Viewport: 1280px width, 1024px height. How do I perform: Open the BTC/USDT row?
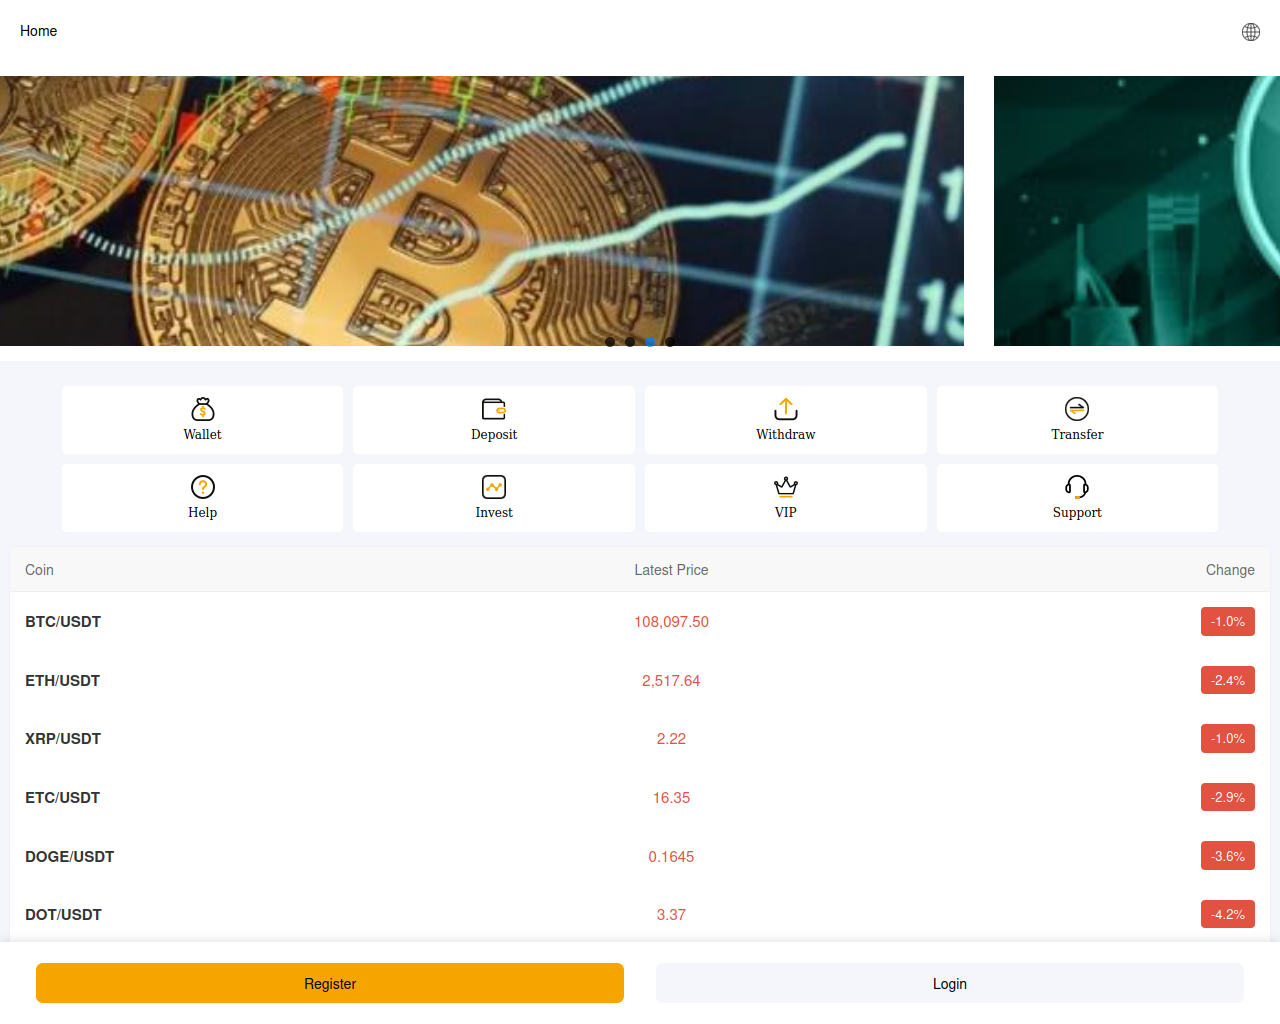pos(640,622)
